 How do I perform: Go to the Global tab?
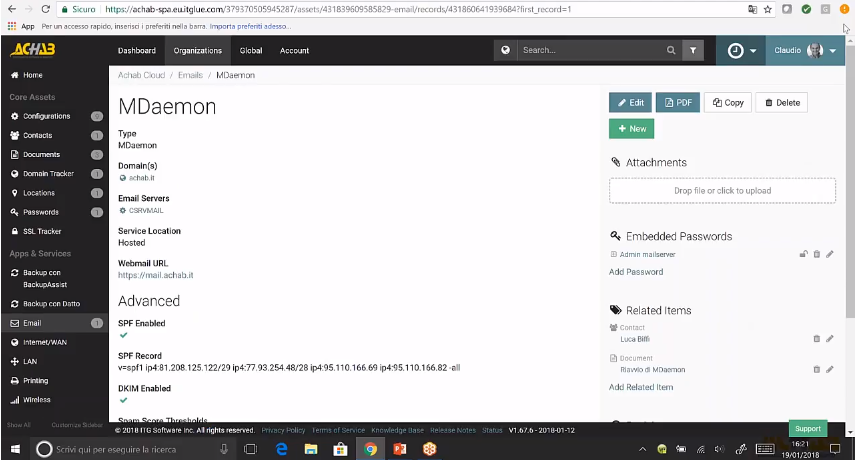pyautogui.click(x=250, y=50)
